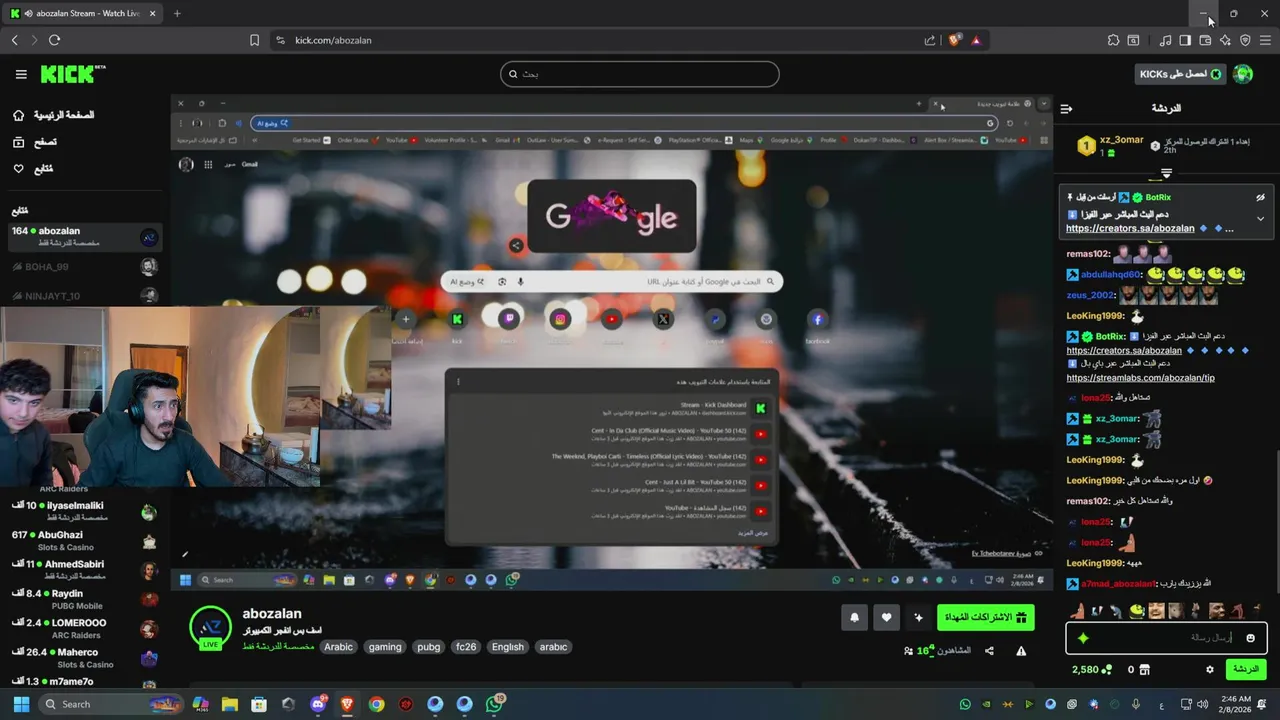Open Discord in Windows taskbar
Screen dimensions: 1280x720
point(318,704)
